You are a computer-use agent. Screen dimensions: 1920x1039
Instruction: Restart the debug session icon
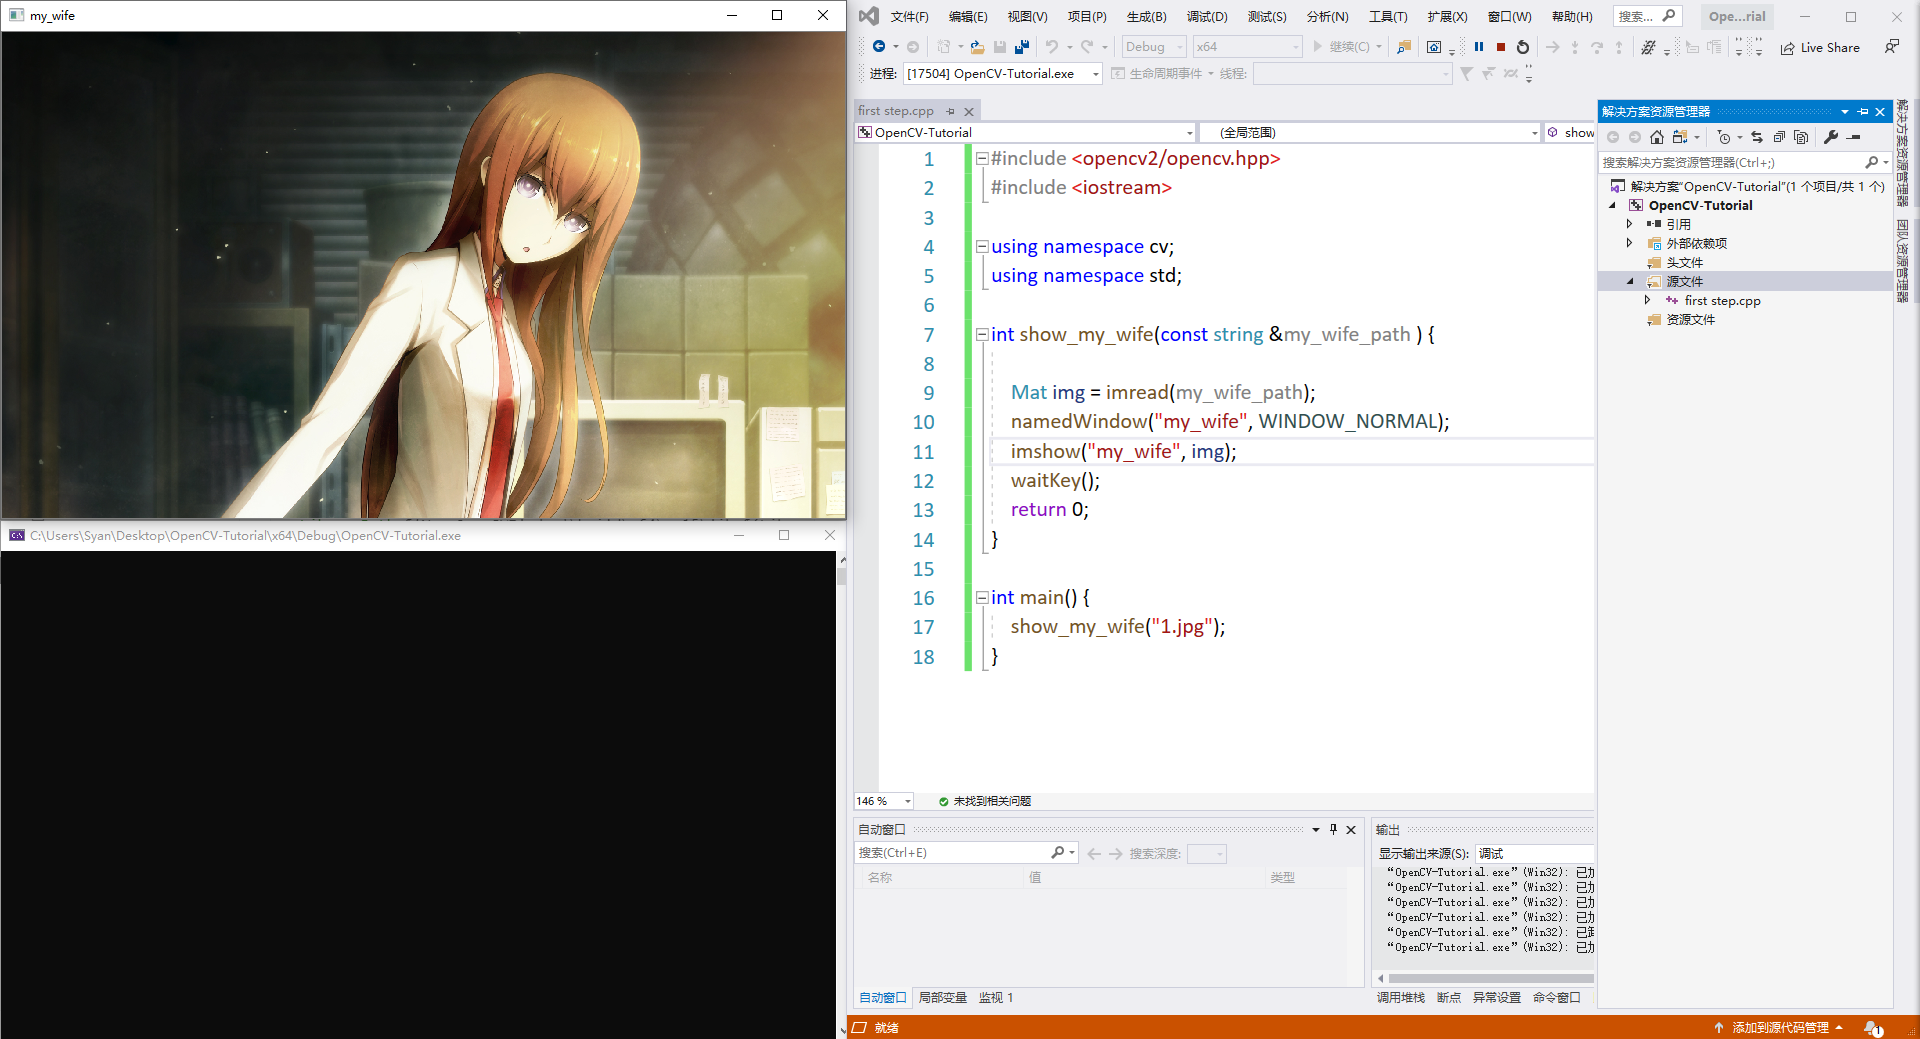click(x=1523, y=47)
